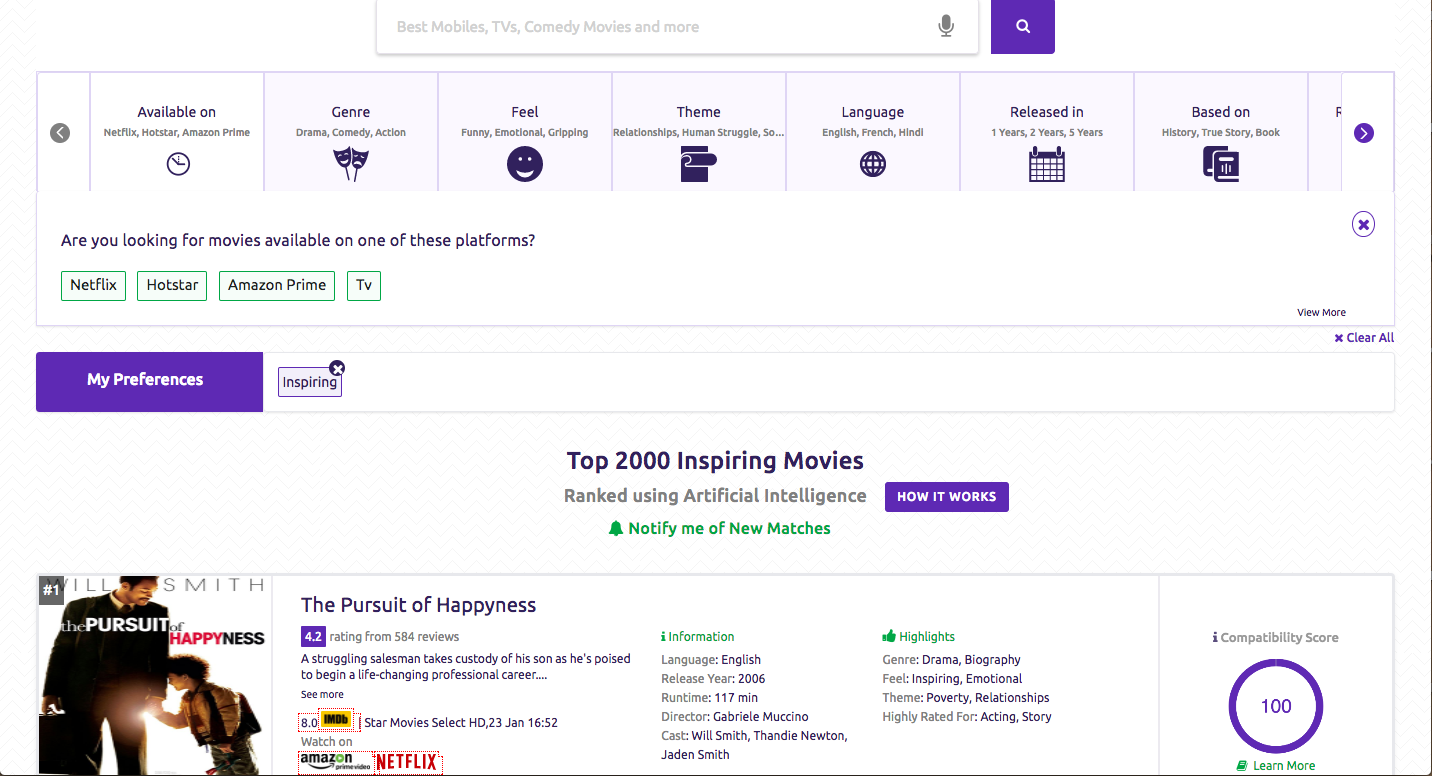Screen dimensions: 1432x776
Task: Click the clock icon under Available on
Action: pos(178,164)
